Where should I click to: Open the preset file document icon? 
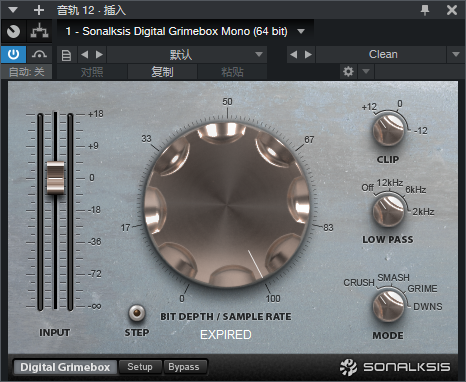[66, 55]
